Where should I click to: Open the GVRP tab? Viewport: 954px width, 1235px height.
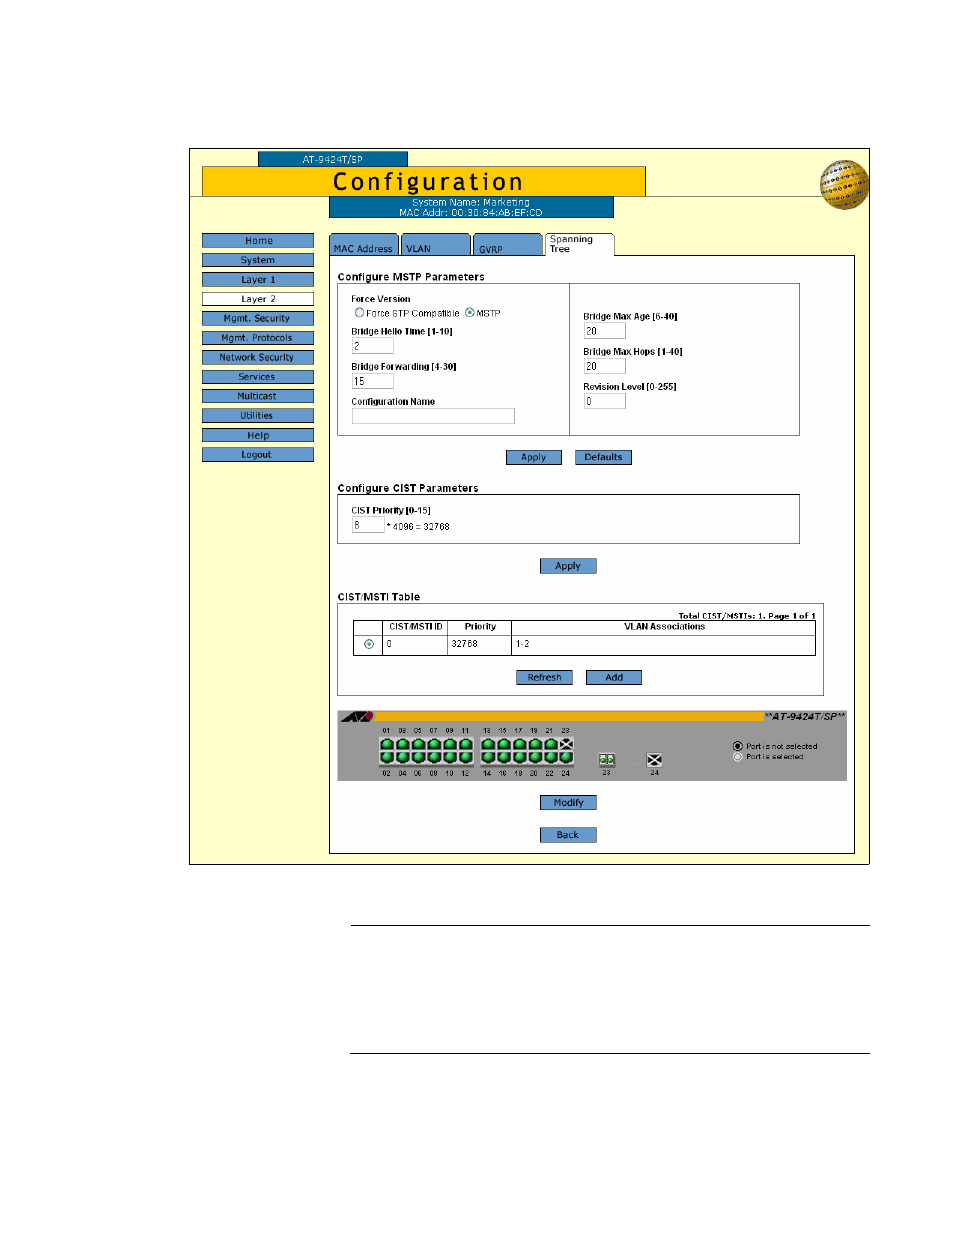tap(508, 246)
